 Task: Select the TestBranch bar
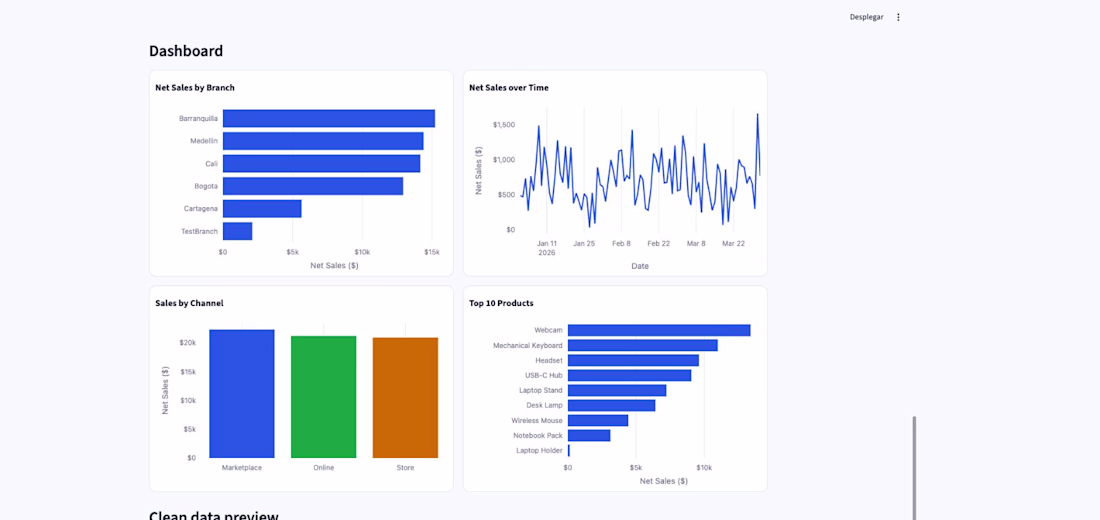[x=237, y=231]
